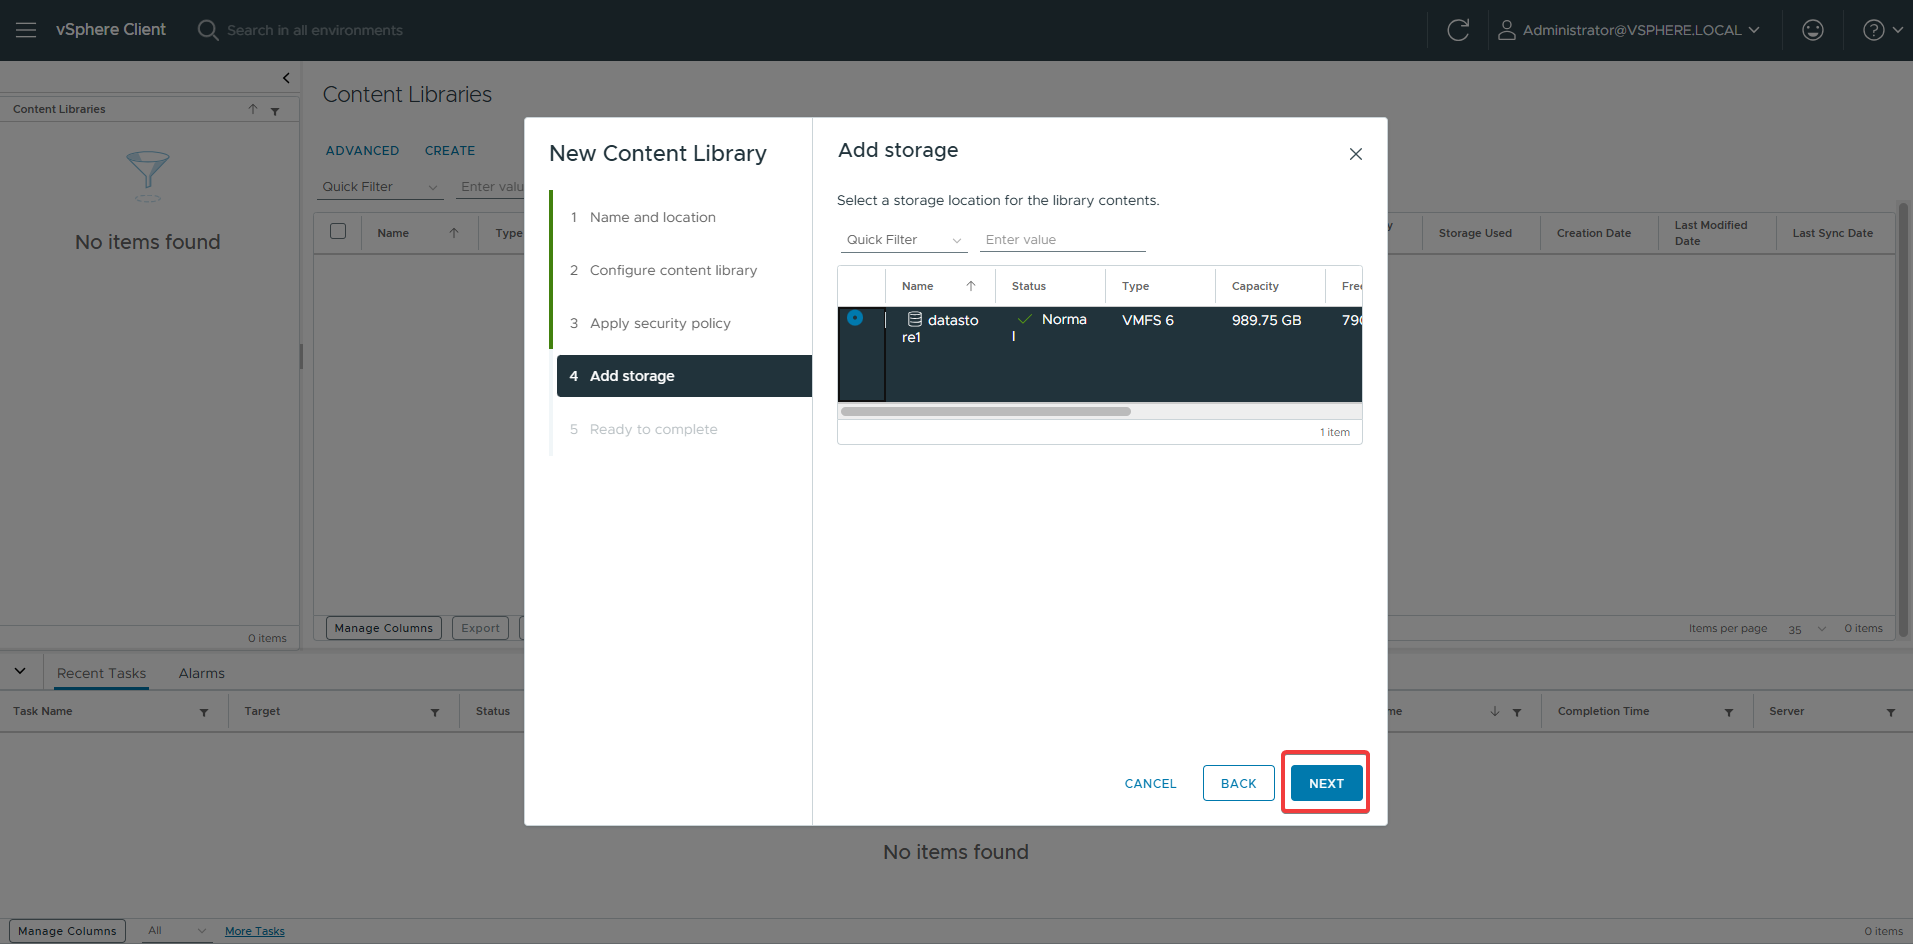Click the Search in all environments field
Image resolution: width=1913 pixels, height=944 pixels.
point(315,30)
